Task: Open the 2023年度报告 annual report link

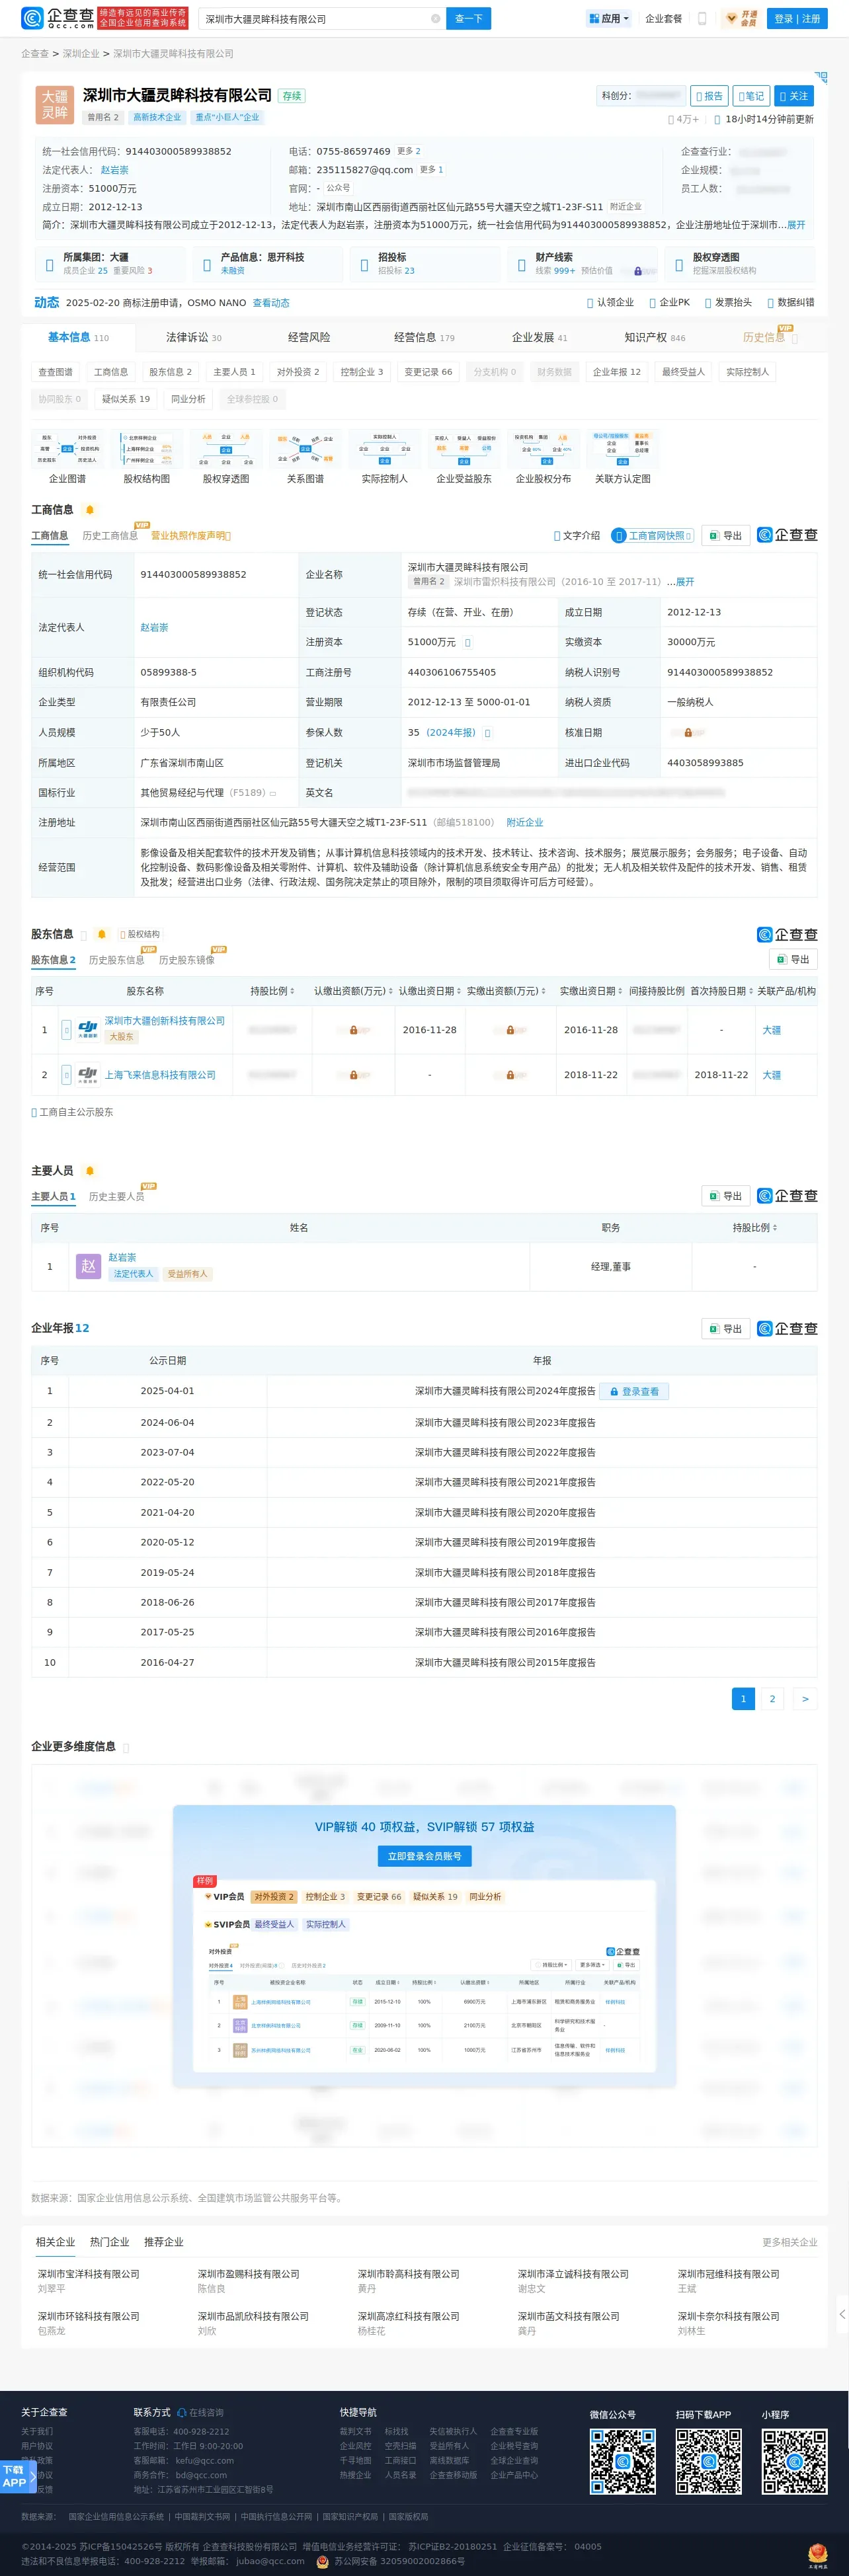Action: pyautogui.click(x=505, y=1422)
